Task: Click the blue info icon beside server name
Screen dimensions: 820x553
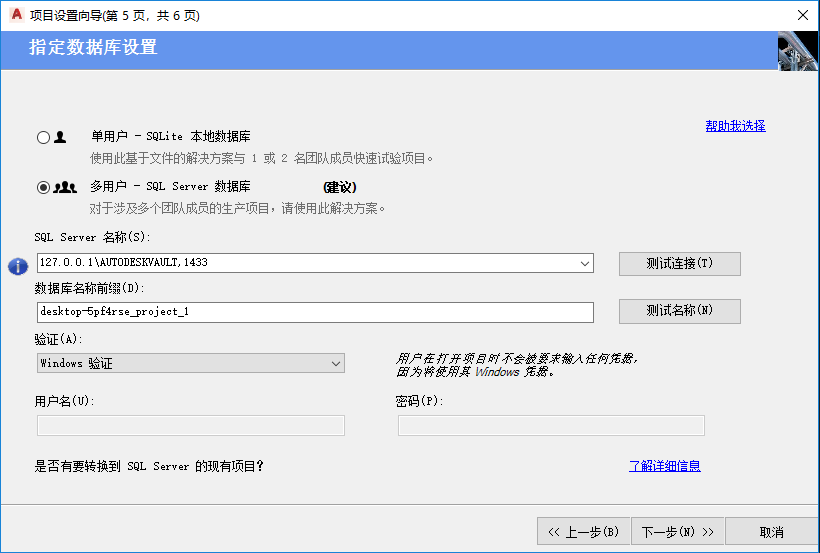Action: (x=18, y=266)
